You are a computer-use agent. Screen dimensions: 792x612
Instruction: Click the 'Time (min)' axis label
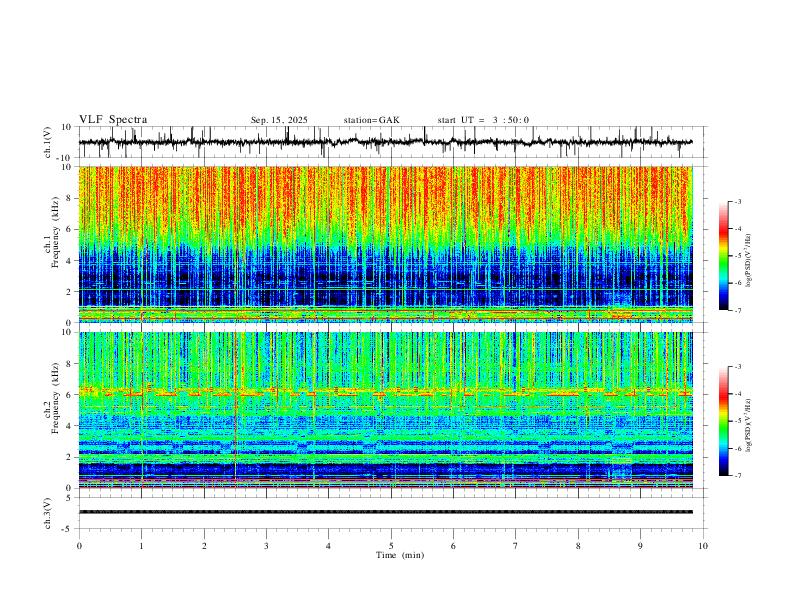[400, 555]
